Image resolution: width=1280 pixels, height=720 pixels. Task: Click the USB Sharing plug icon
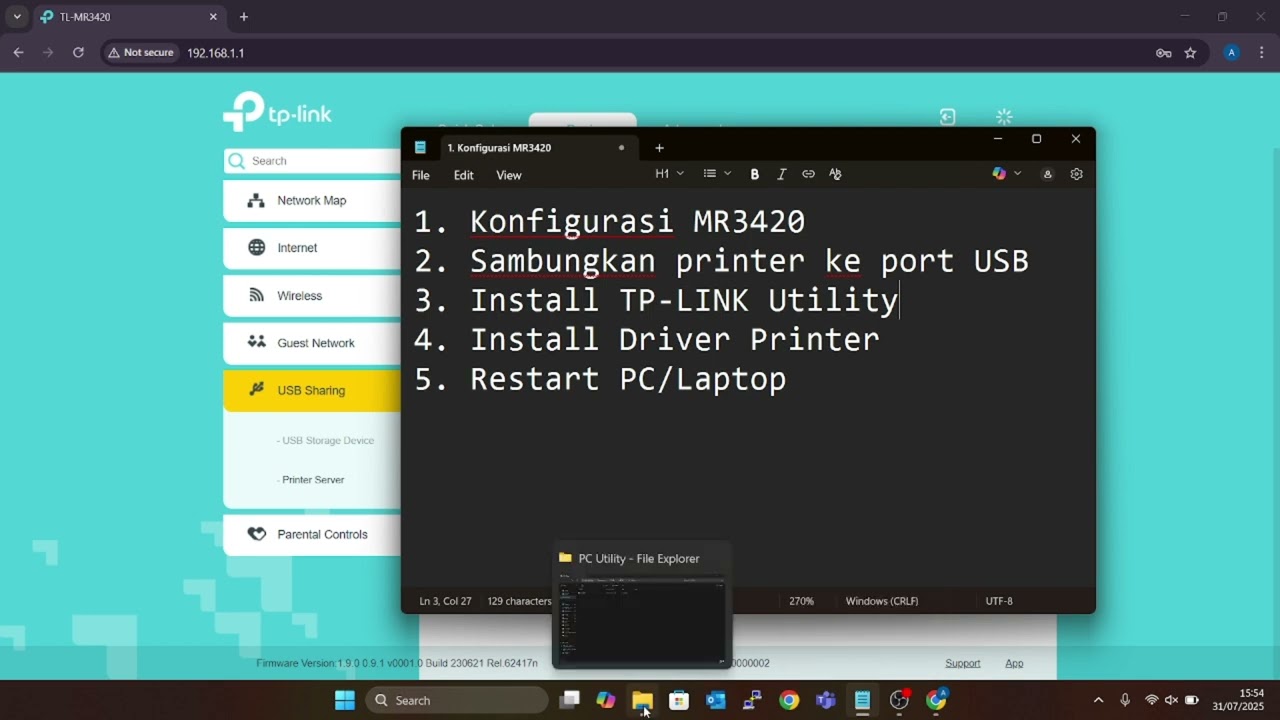pos(257,389)
